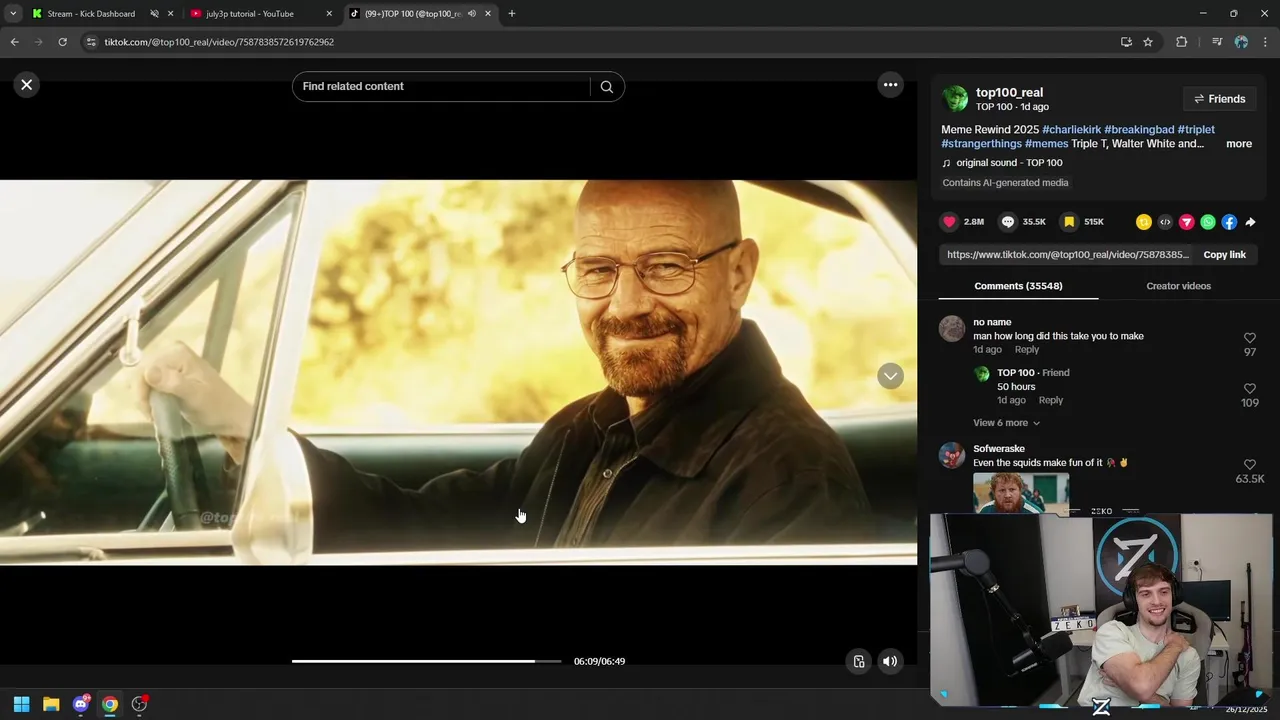Open the #triplet hashtag
The height and width of the screenshot is (720, 1280).
[x=1196, y=130]
